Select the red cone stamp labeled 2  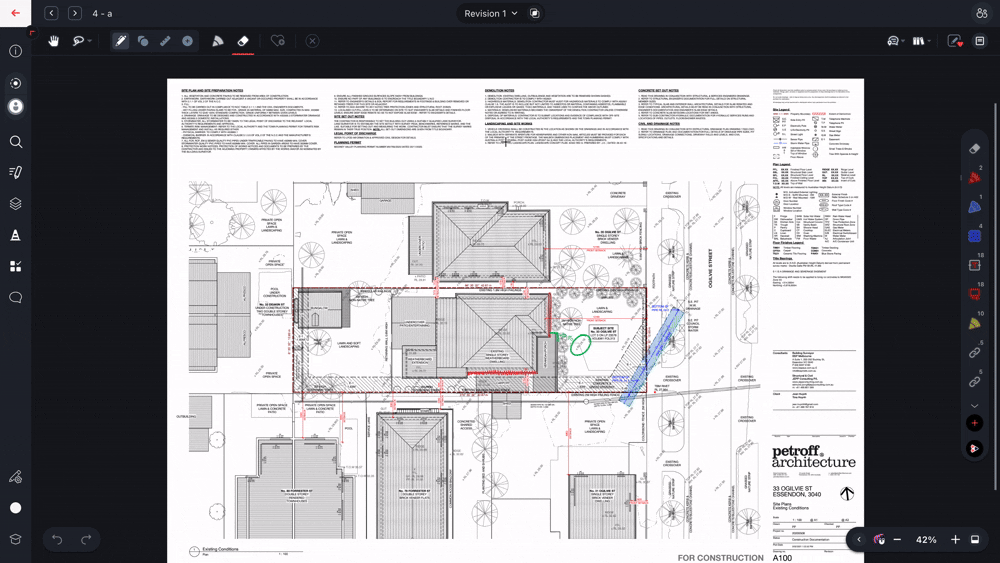tap(974, 178)
